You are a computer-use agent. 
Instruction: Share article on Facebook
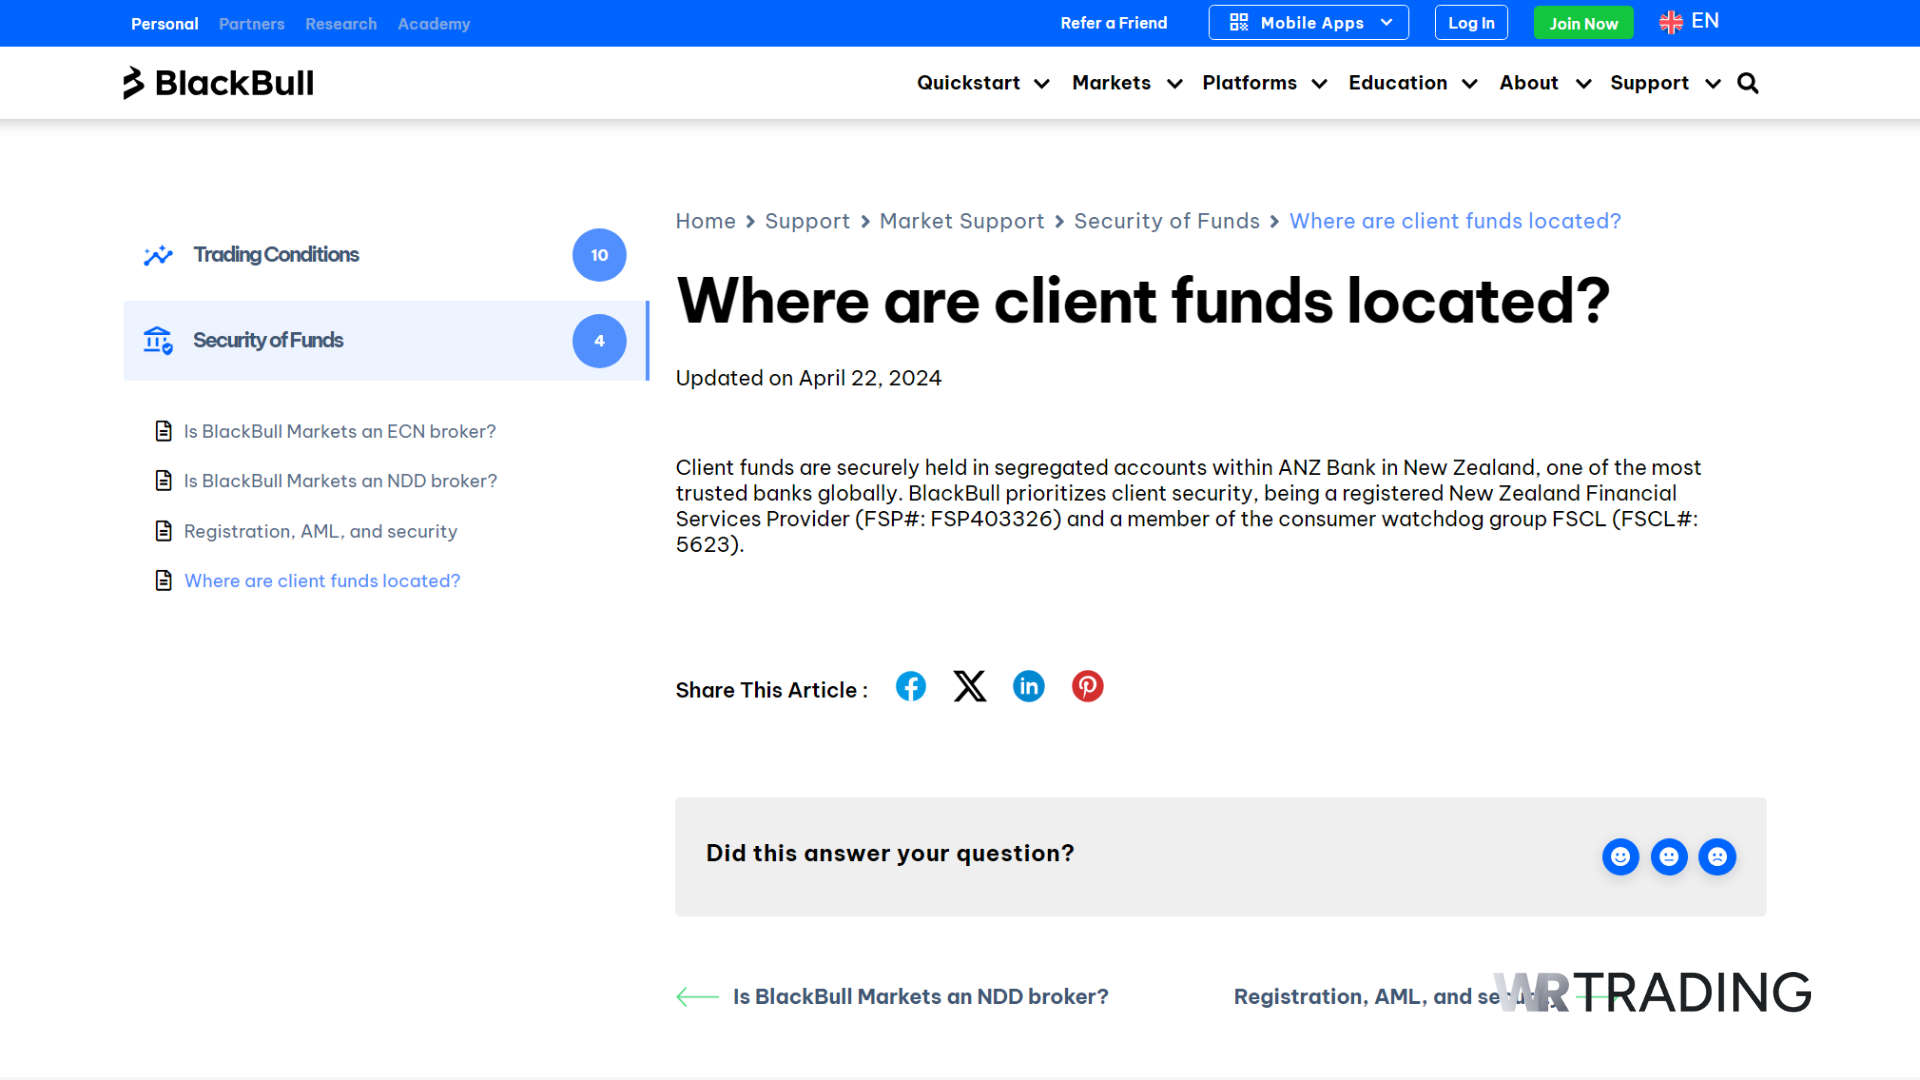(910, 687)
